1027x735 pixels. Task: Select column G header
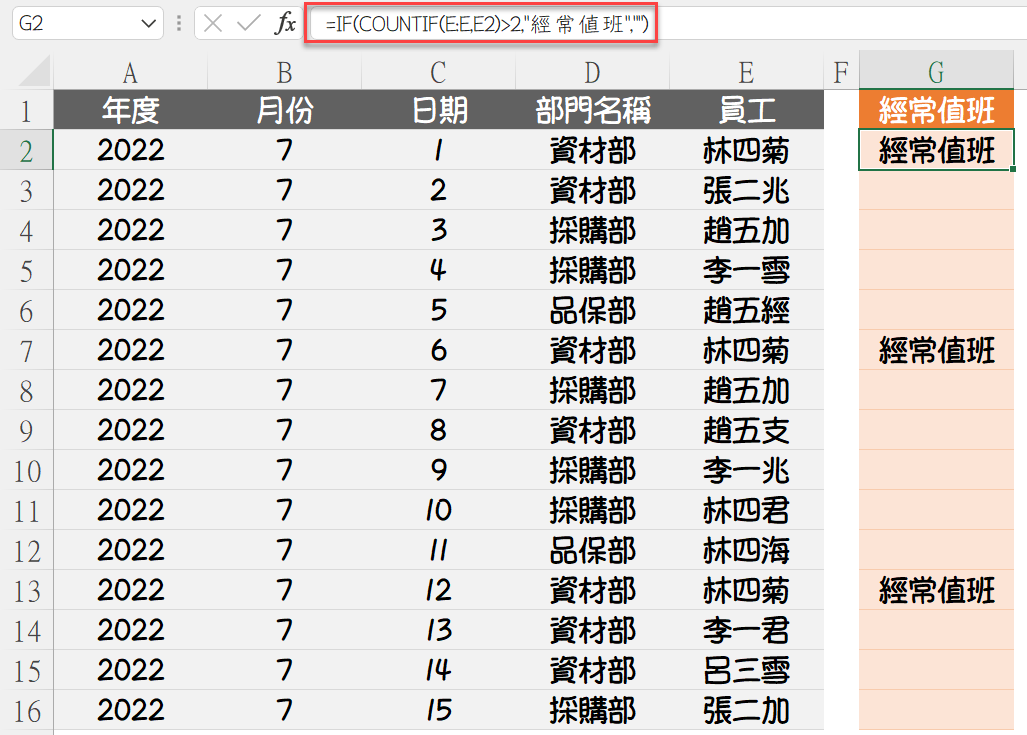coord(936,72)
